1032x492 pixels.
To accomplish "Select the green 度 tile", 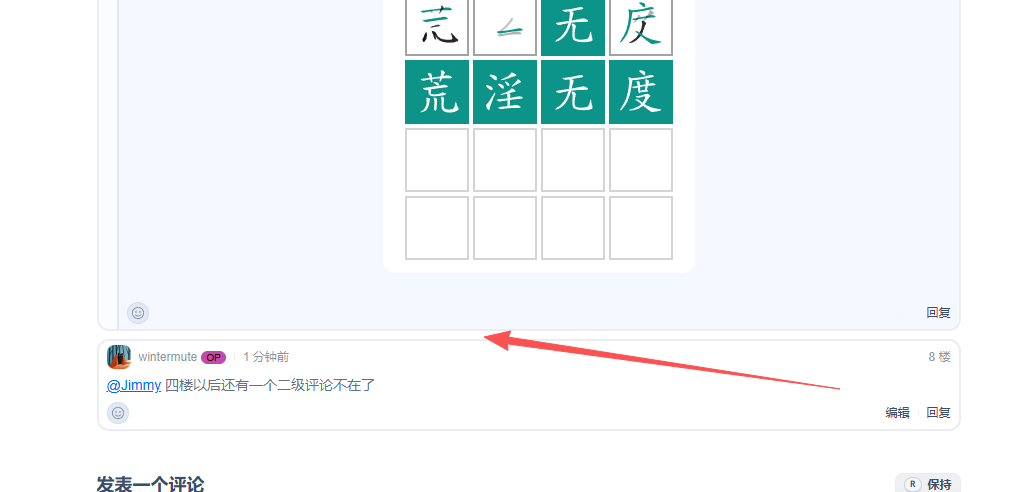I will 641,92.
